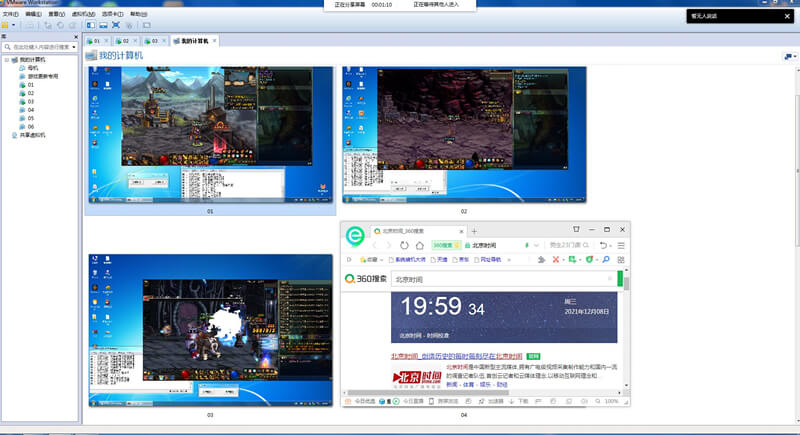The height and width of the screenshot is (435, 800).
Task: Click the 360 browser logo in VM 04
Action: 355,236
